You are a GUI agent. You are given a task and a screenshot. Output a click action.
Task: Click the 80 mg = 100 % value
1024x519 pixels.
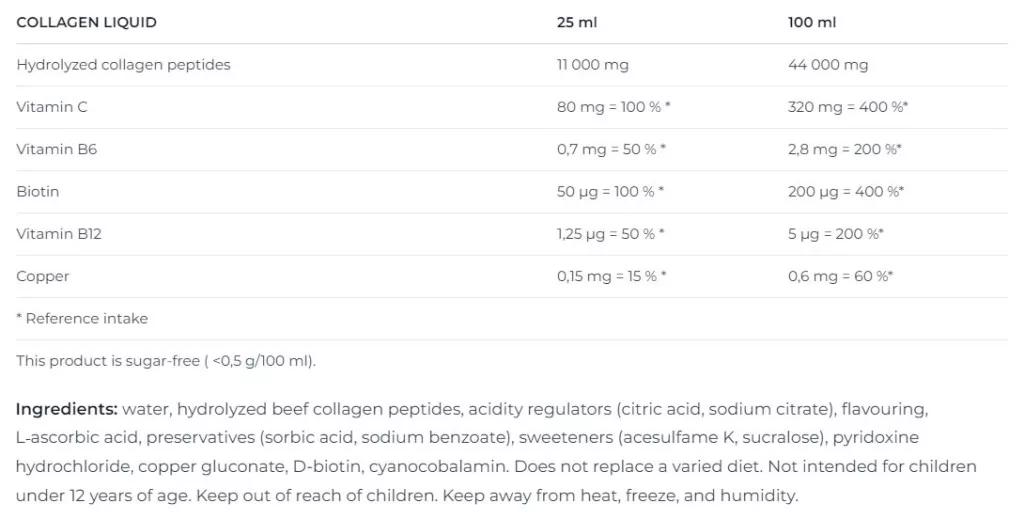coord(613,107)
